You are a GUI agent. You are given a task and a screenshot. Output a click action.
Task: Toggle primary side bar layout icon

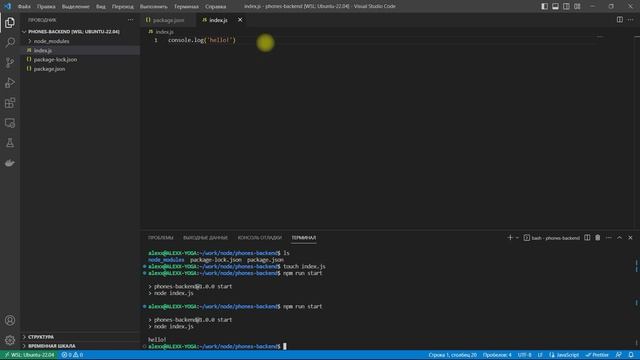coord(544,6)
